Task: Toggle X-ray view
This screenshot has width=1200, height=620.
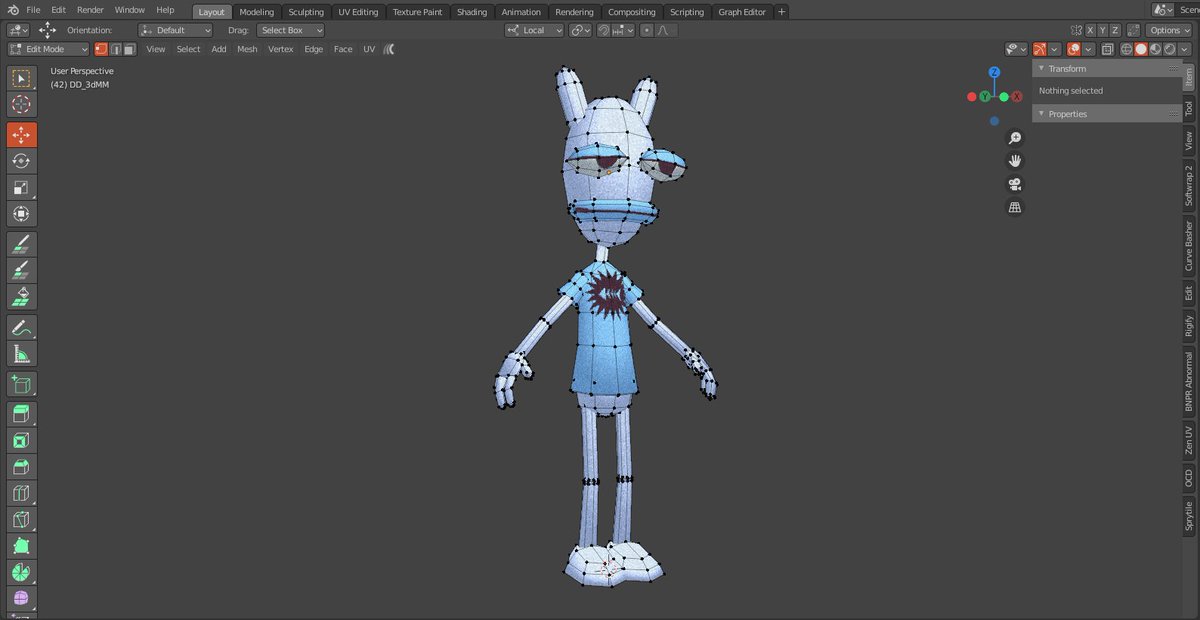Action: click(1107, 49)
